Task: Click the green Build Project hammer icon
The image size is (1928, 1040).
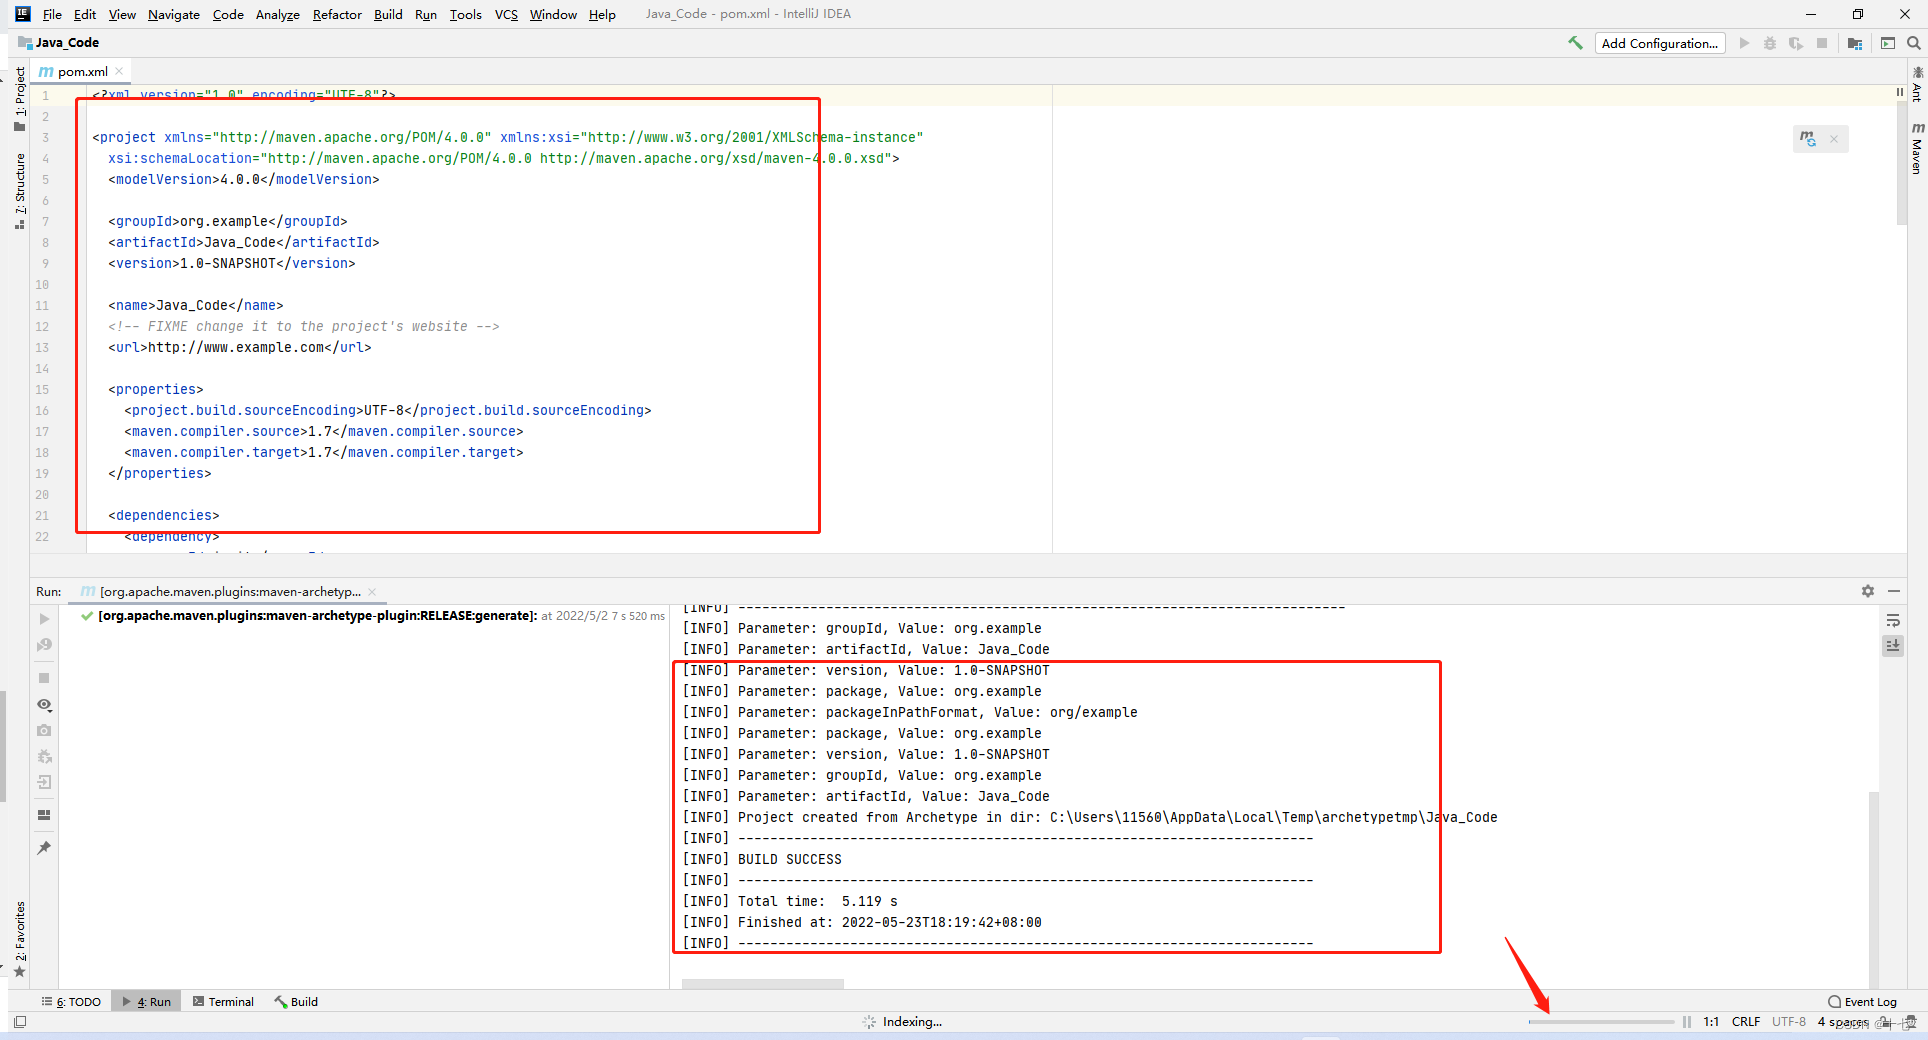Action: click(x=1575, y=43)
